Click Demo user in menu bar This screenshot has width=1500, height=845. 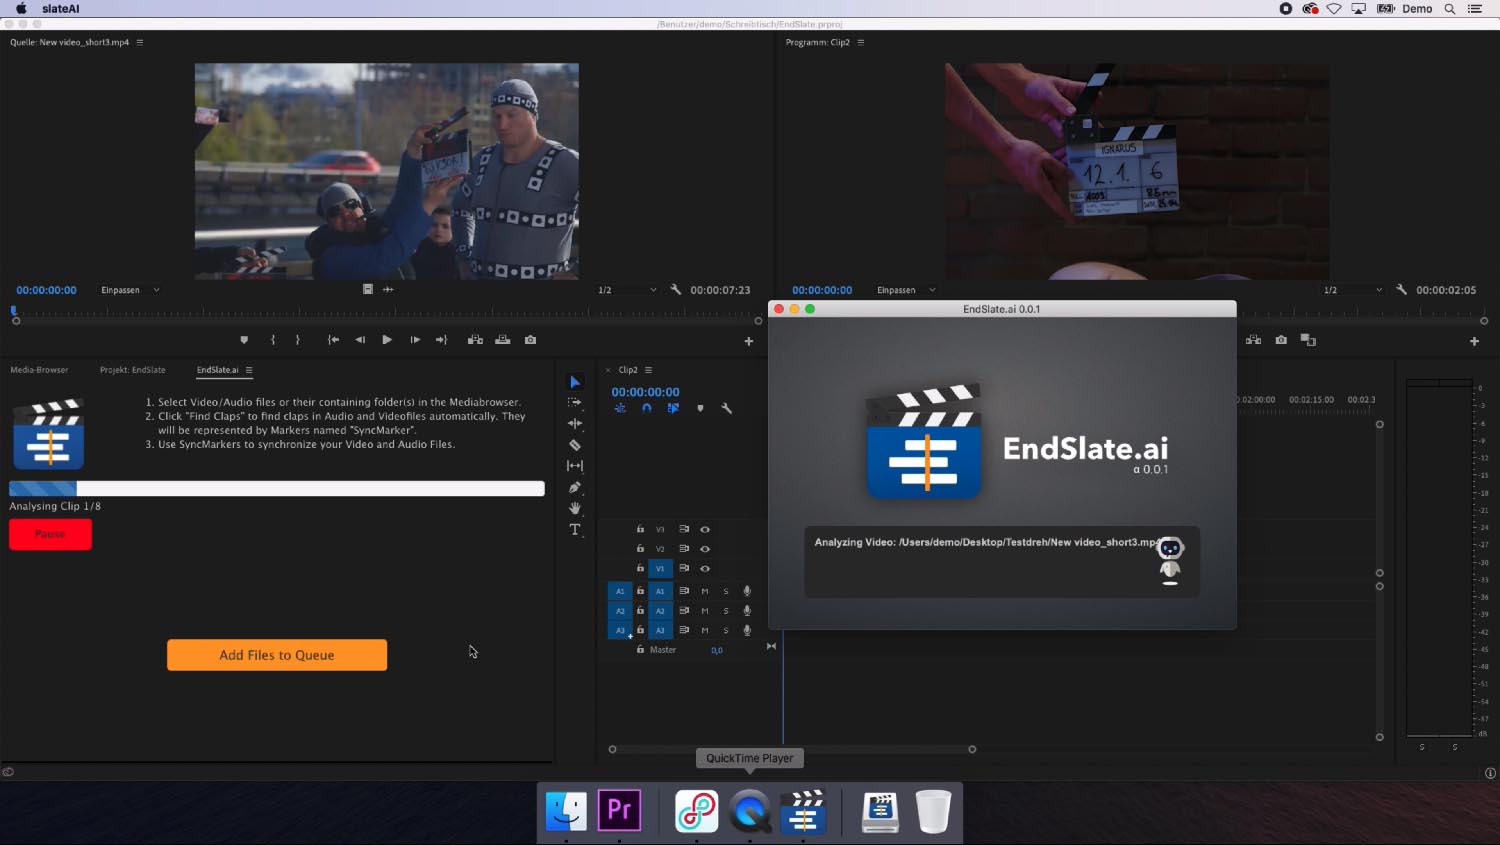1417,9
